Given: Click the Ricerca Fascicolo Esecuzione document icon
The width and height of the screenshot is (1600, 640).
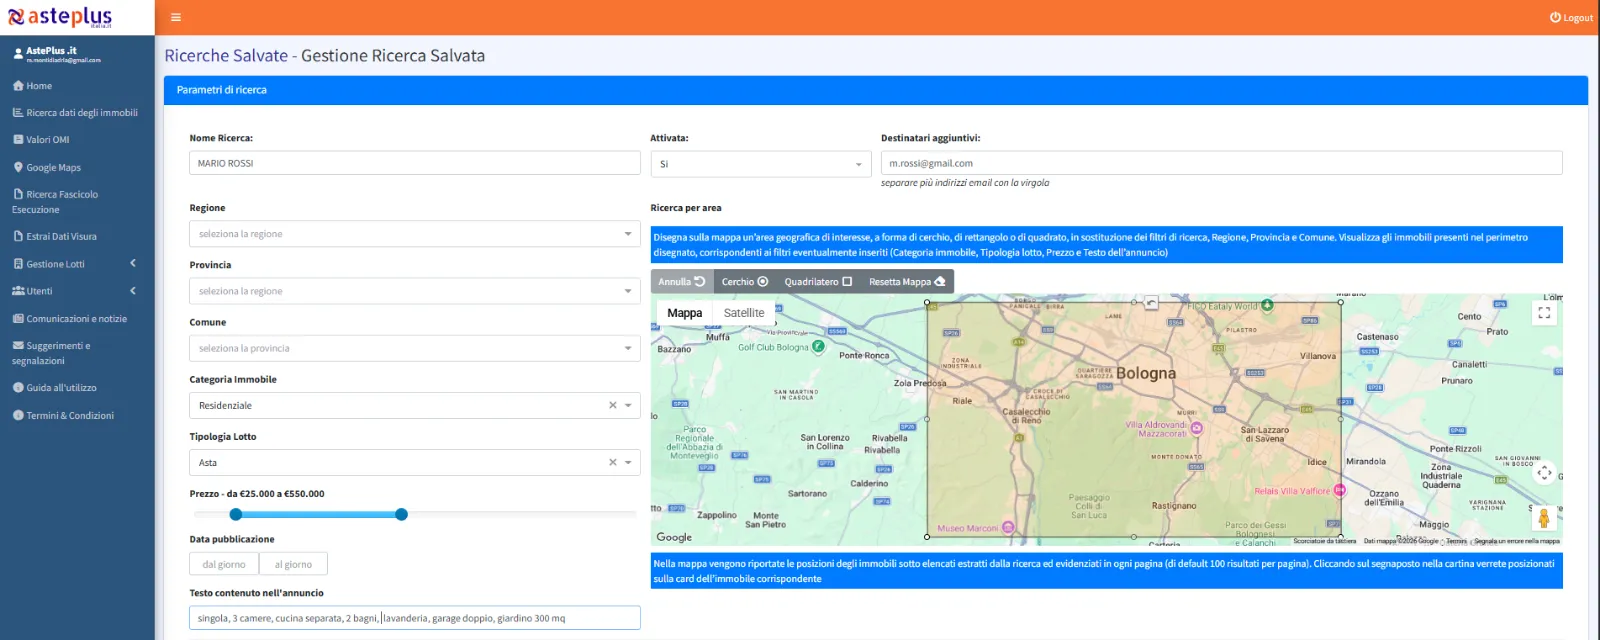Looking at the screenshot, I should tap(18, 194).
